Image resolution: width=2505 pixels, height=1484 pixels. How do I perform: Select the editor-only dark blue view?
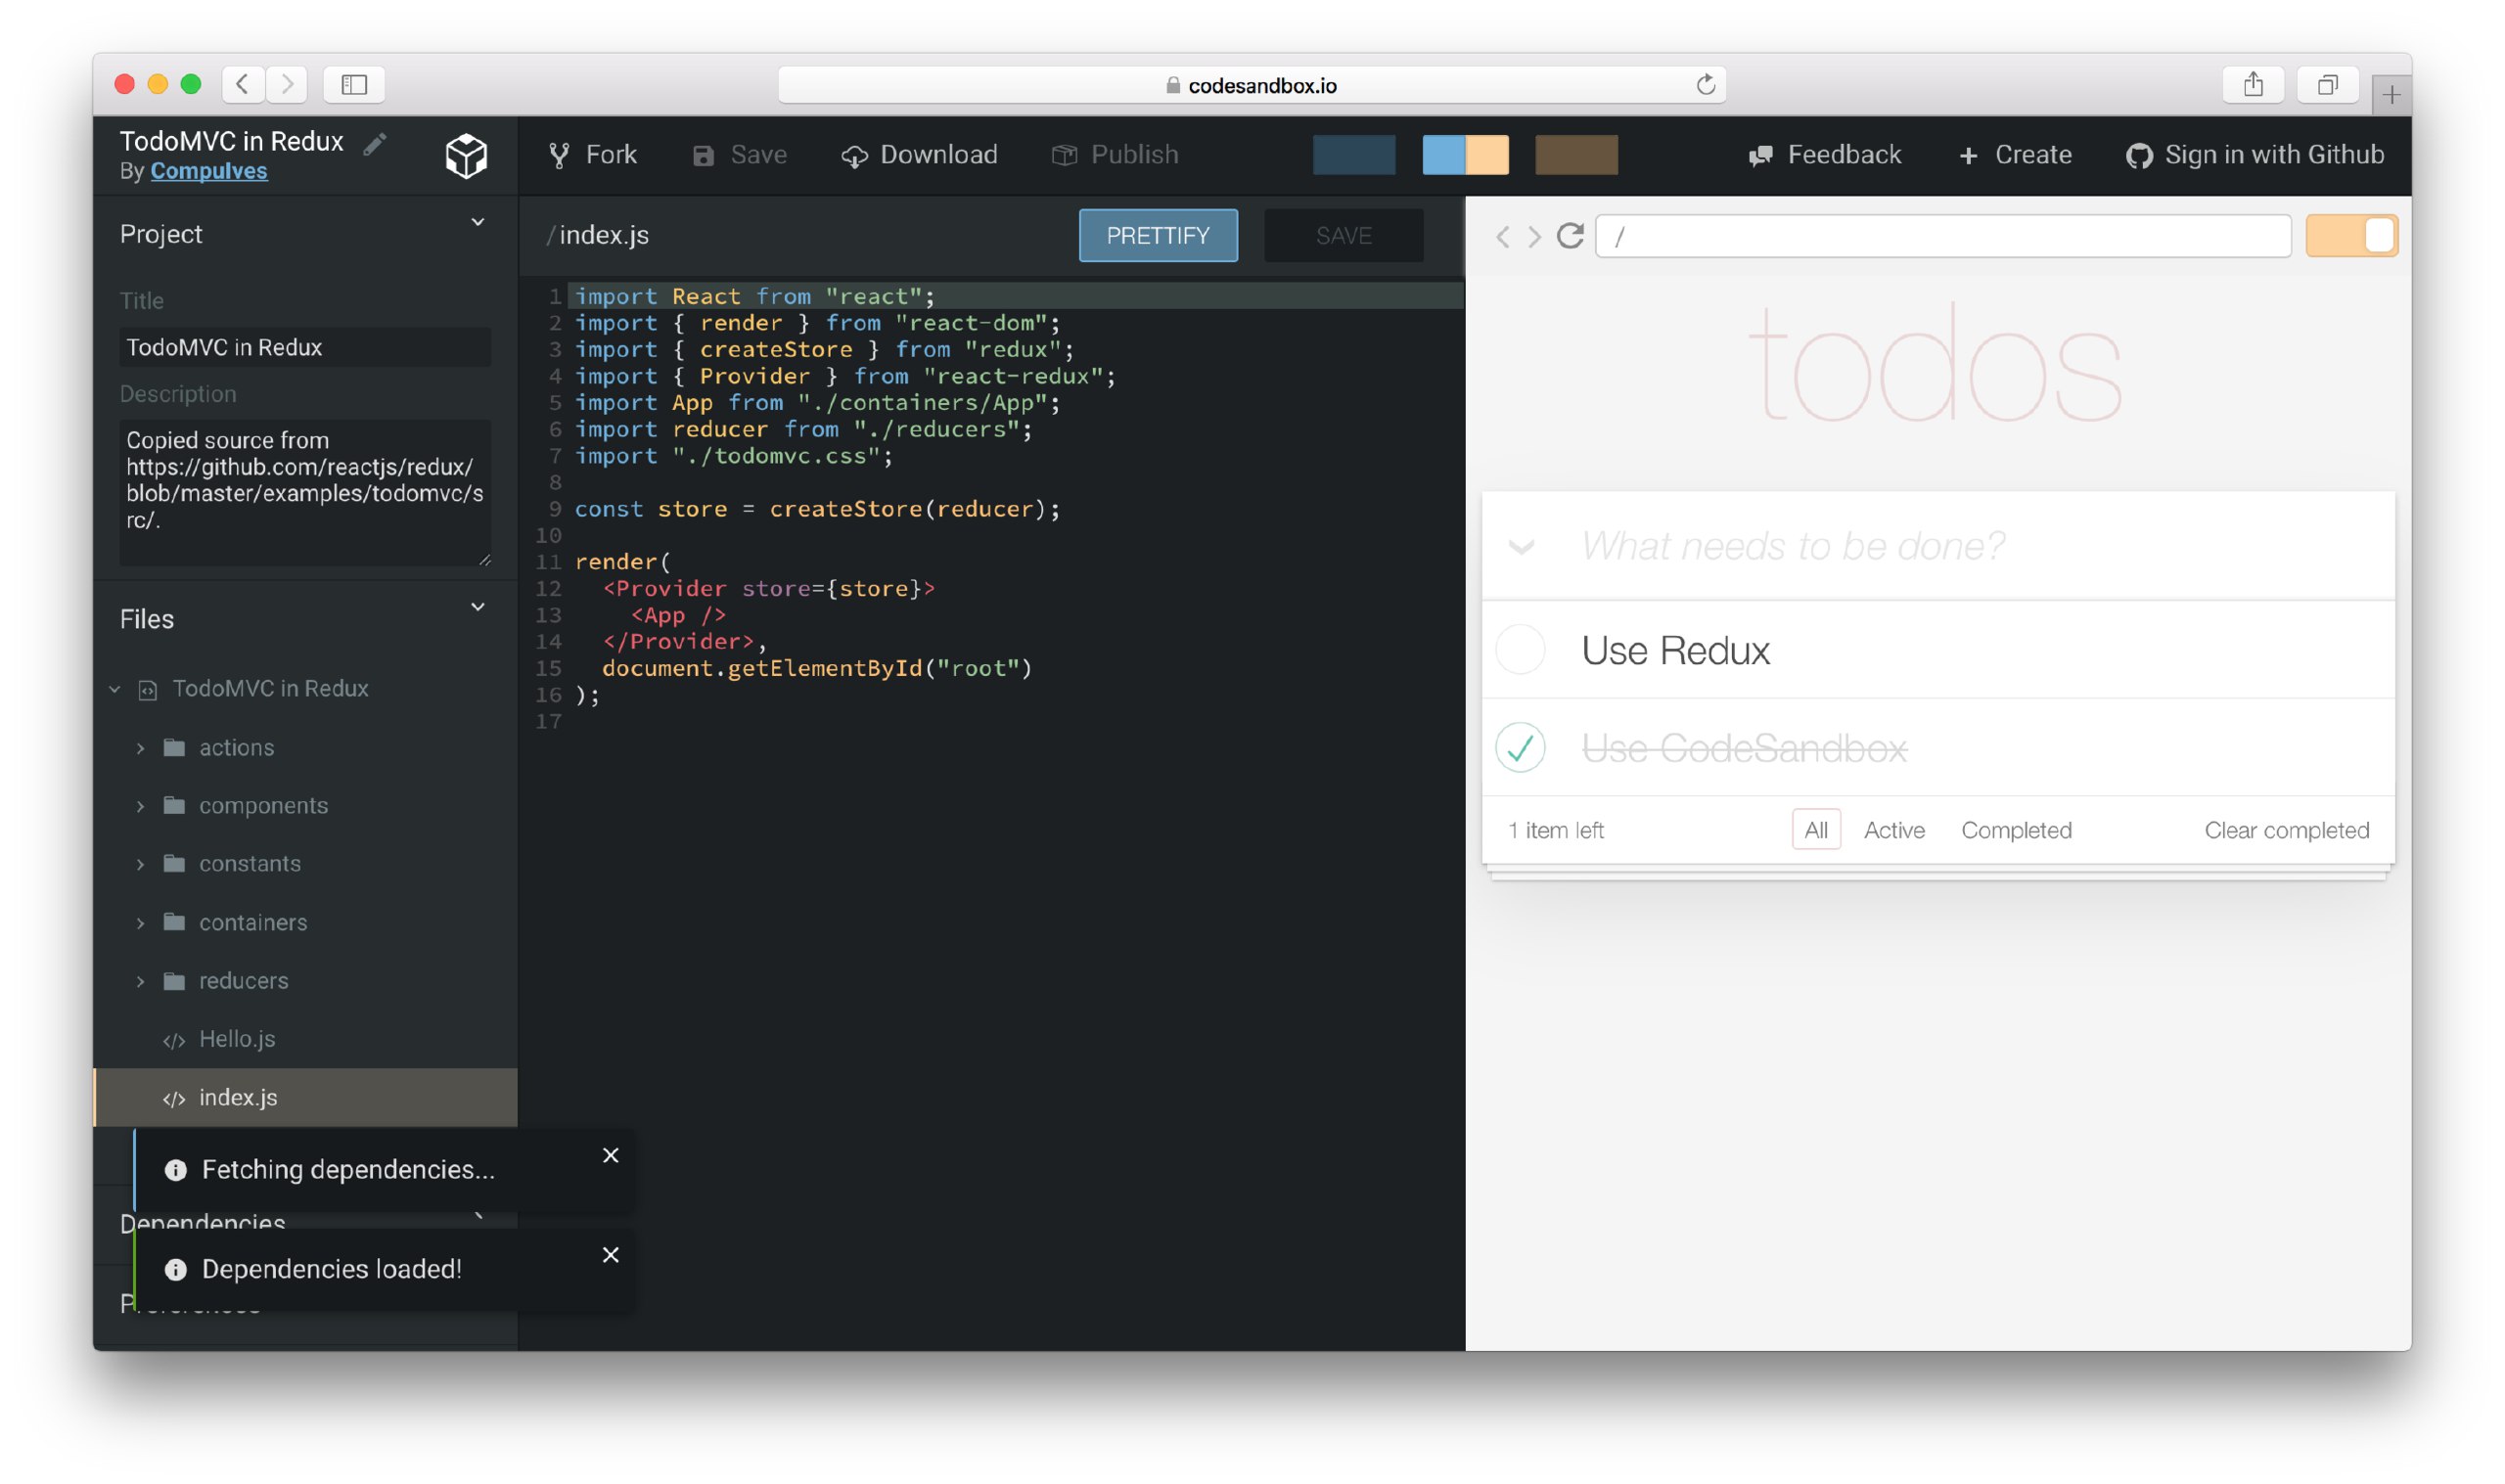point(1354,155)
